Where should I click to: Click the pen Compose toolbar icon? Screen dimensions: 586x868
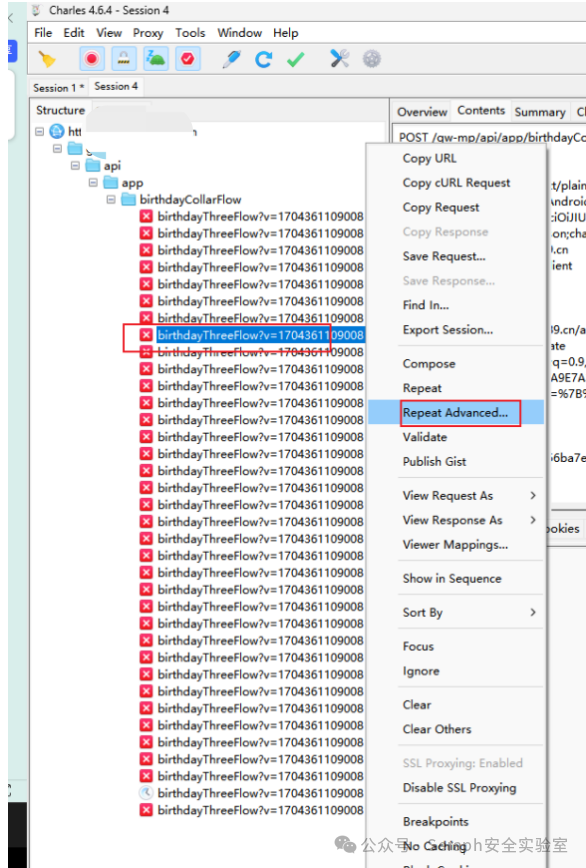pos(231,59)
